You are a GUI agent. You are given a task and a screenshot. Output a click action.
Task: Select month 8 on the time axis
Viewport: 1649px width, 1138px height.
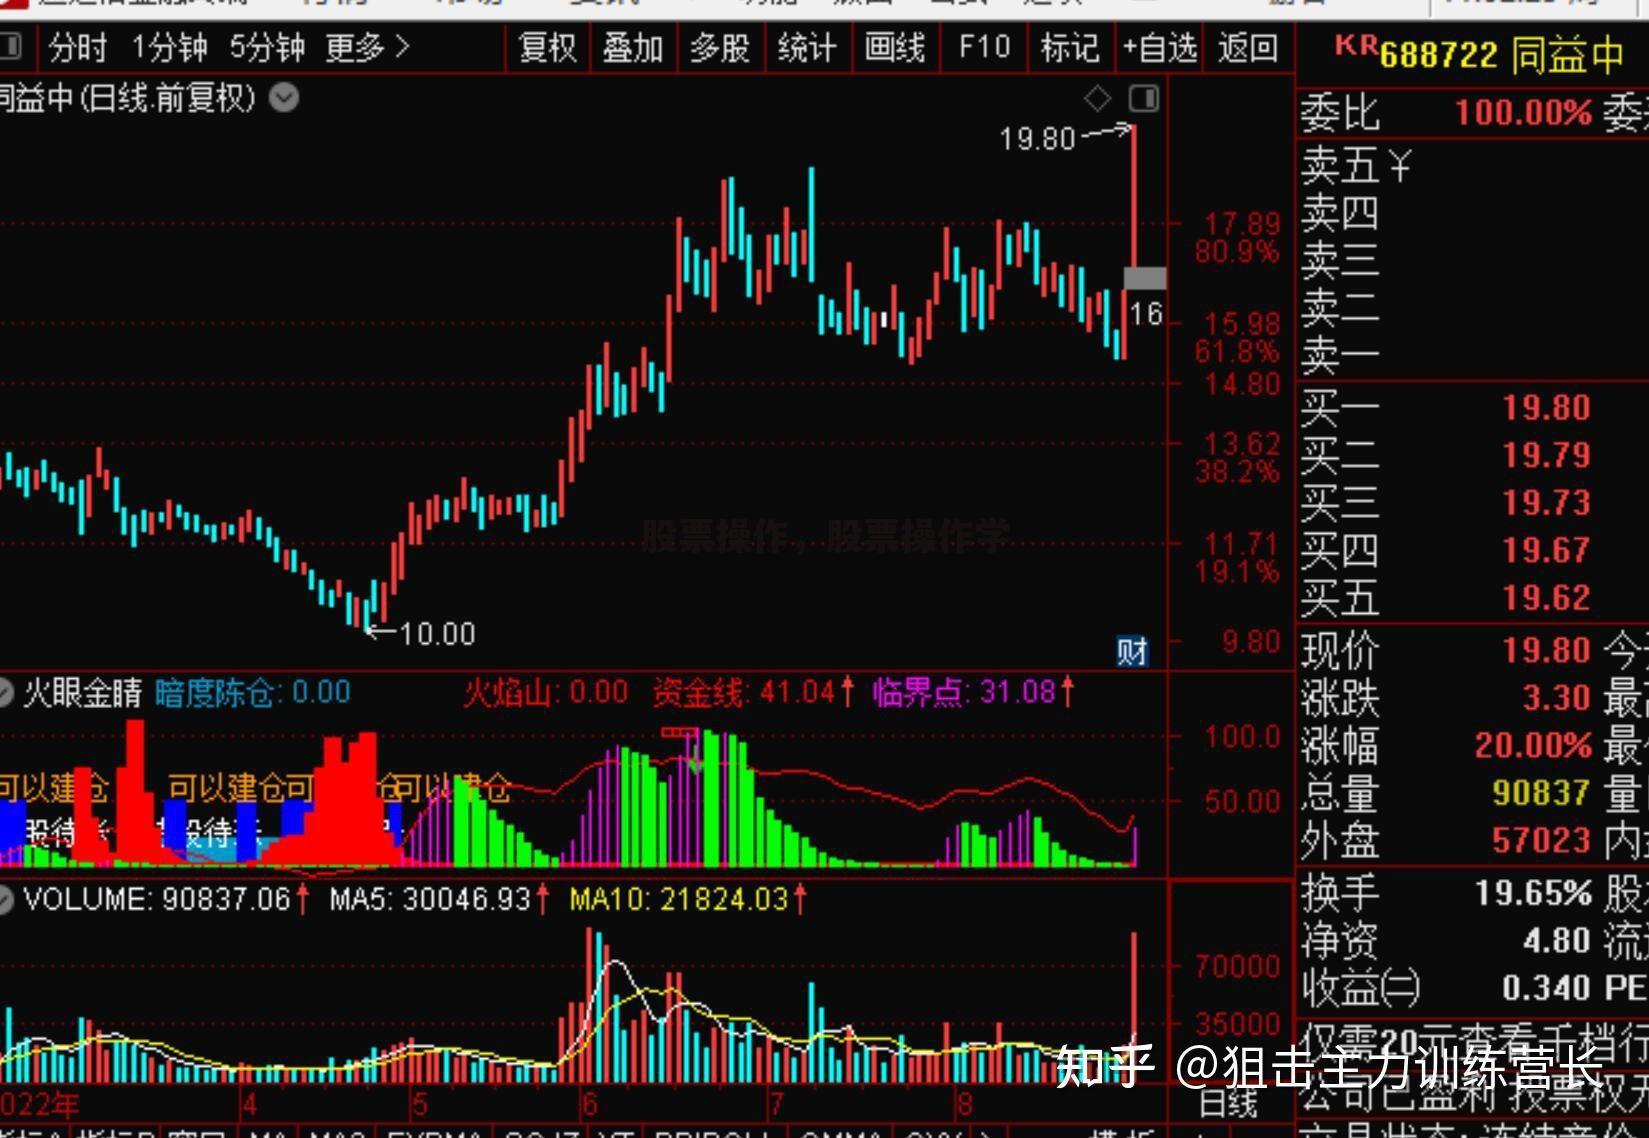964,1105
